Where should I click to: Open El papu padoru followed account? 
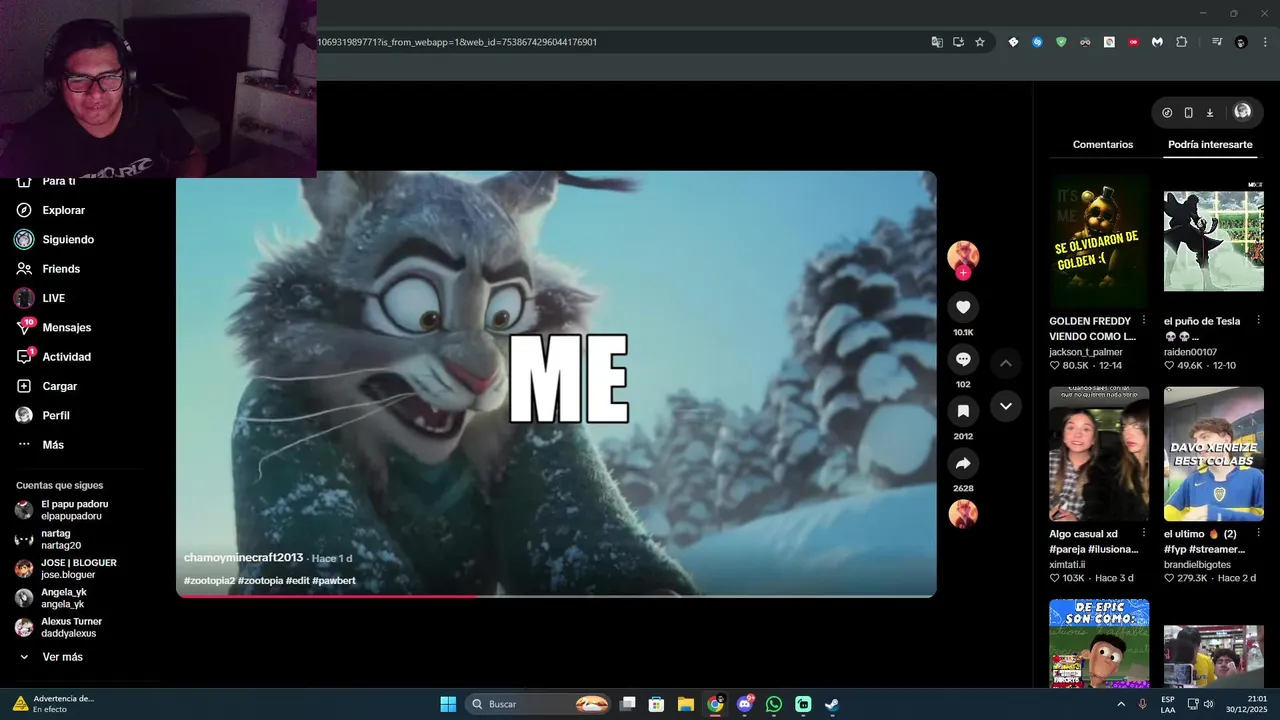click(75, 510)
